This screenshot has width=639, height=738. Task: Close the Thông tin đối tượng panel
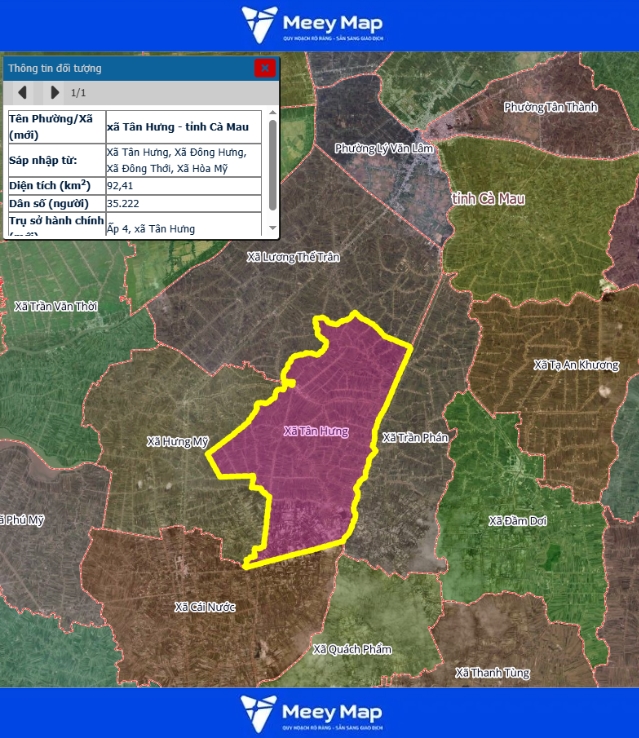pyautogui.click(x=265, y=68)
